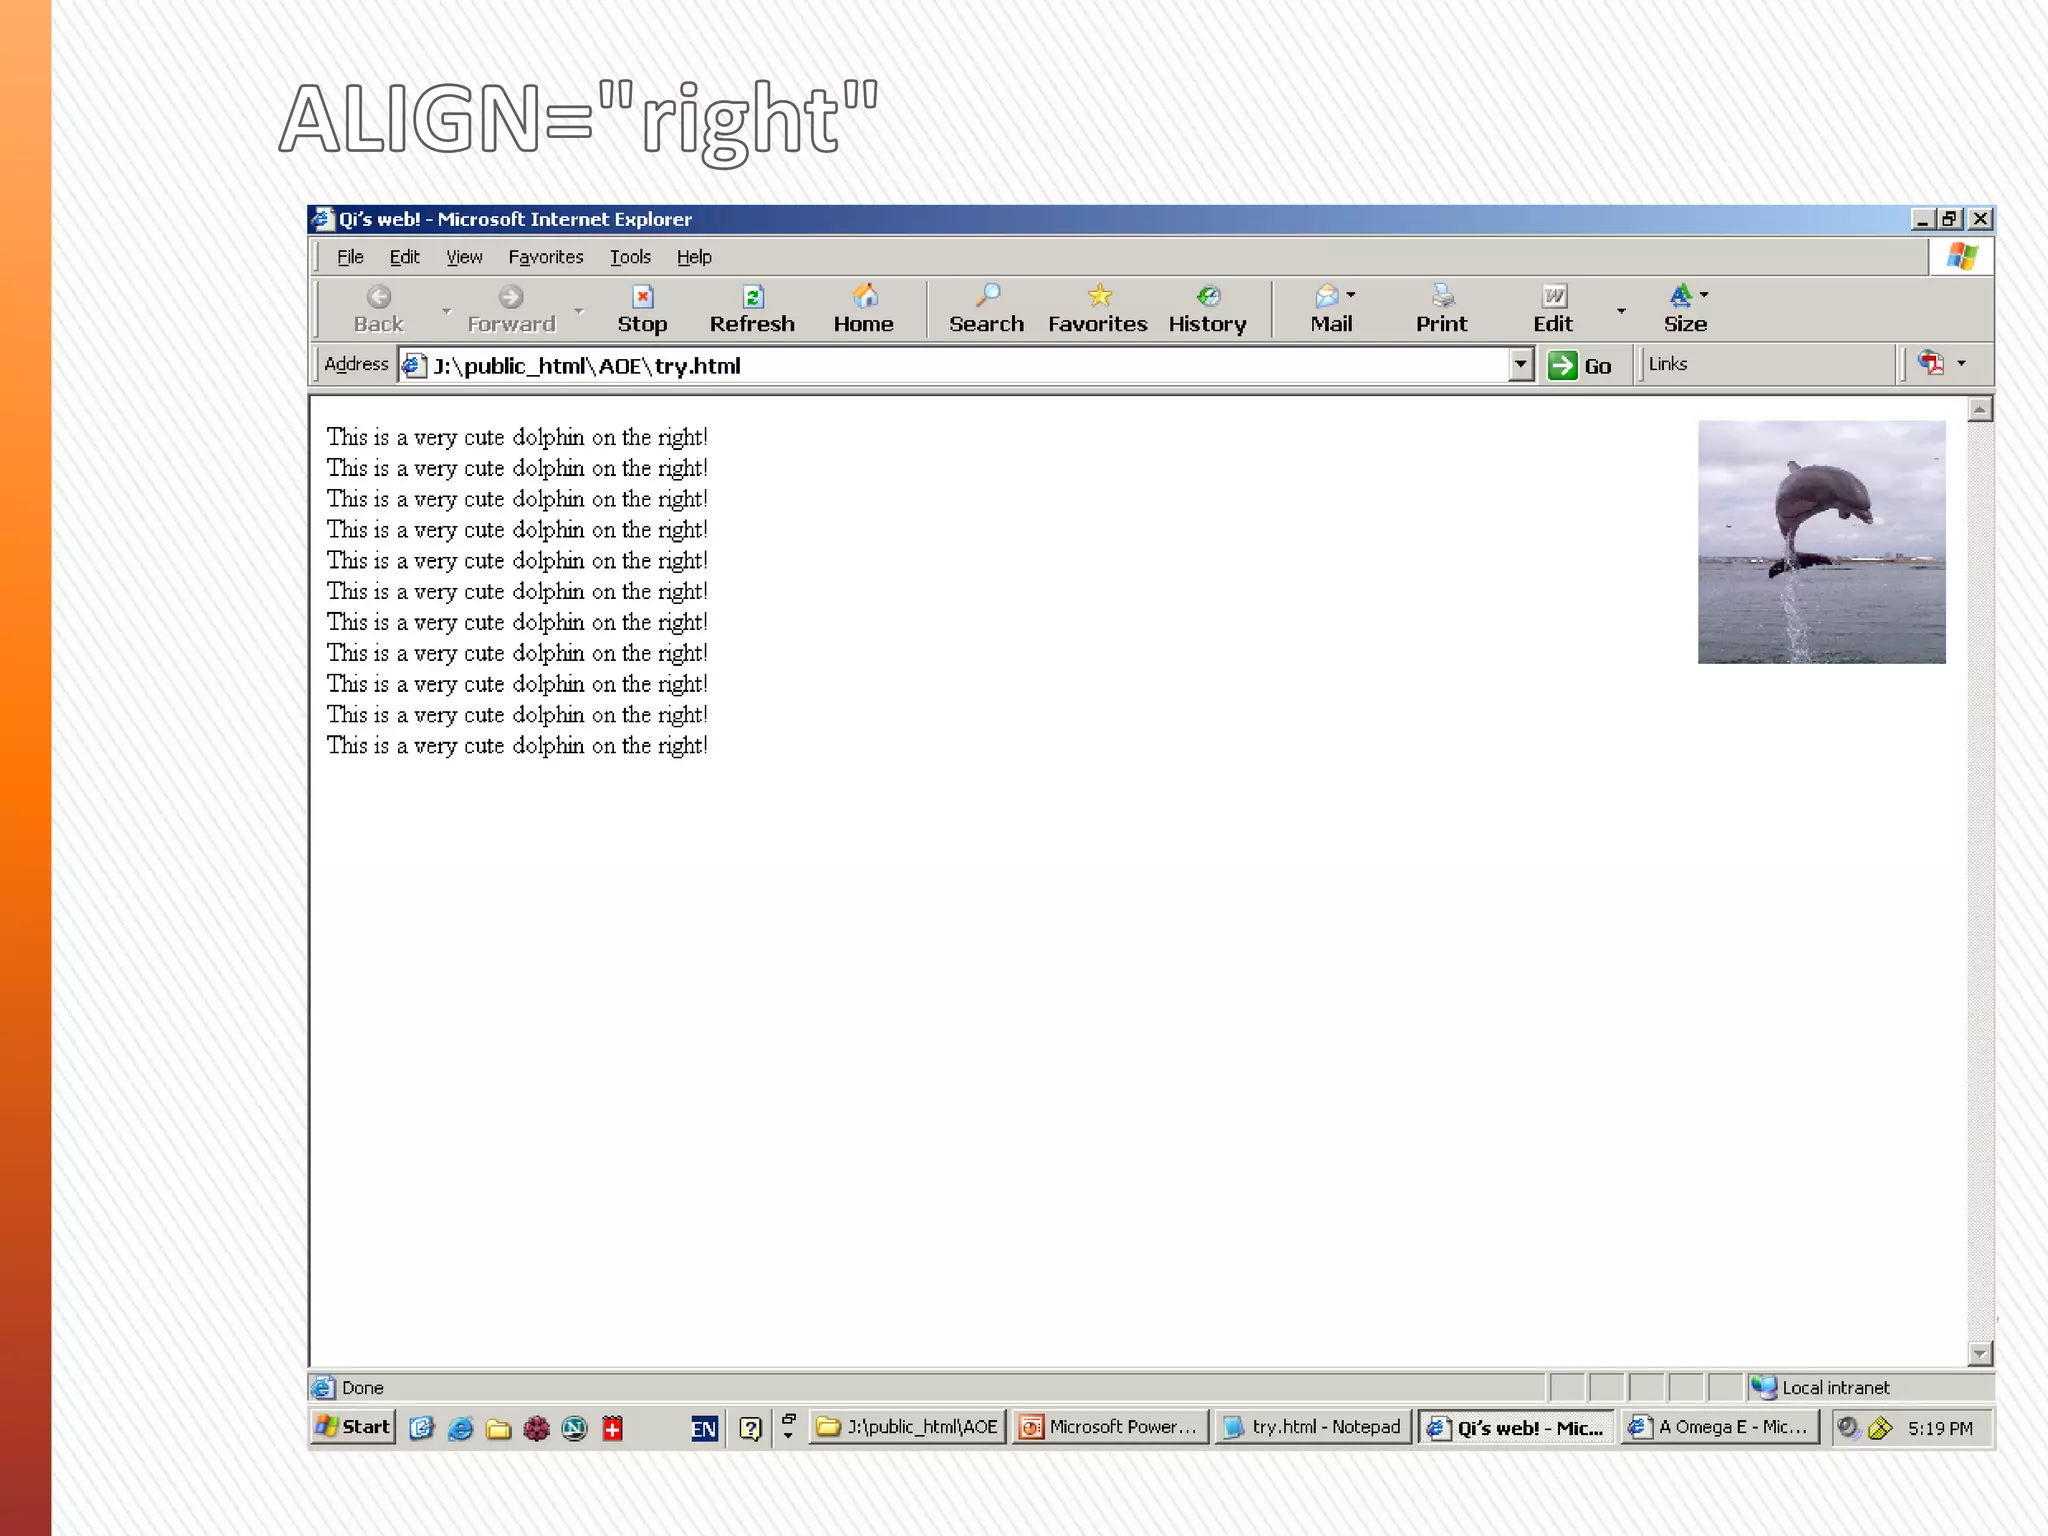Open the Favorites menu
This screenshot has width=2048, height=1536.
(x=545, y=257)
